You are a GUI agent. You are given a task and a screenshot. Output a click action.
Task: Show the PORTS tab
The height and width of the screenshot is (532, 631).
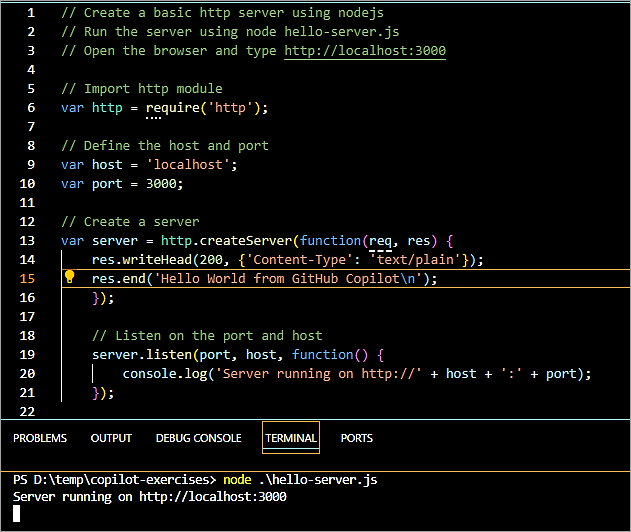(357, 438)
